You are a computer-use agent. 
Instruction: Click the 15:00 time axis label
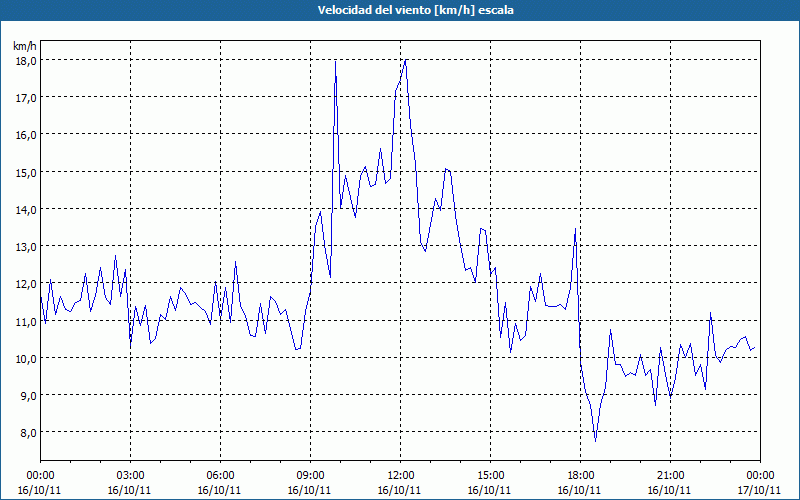click(490, 476)
